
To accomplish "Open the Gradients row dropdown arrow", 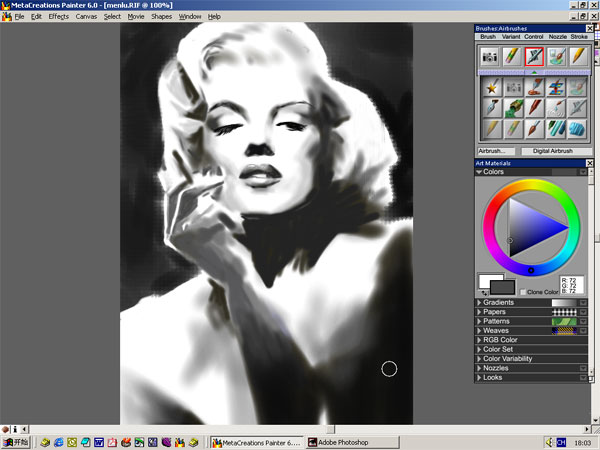I will pos(583,303).
